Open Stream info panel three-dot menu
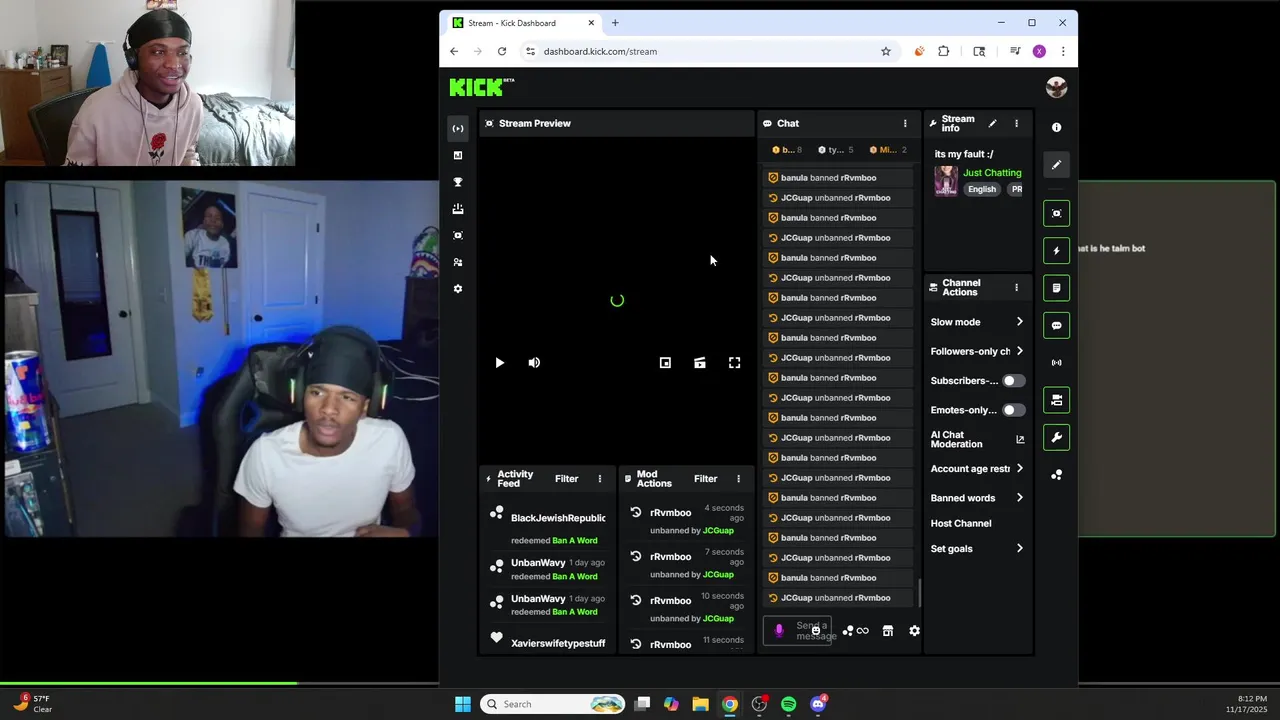The image size is (1280, 720). click(x=1016, y=124)
